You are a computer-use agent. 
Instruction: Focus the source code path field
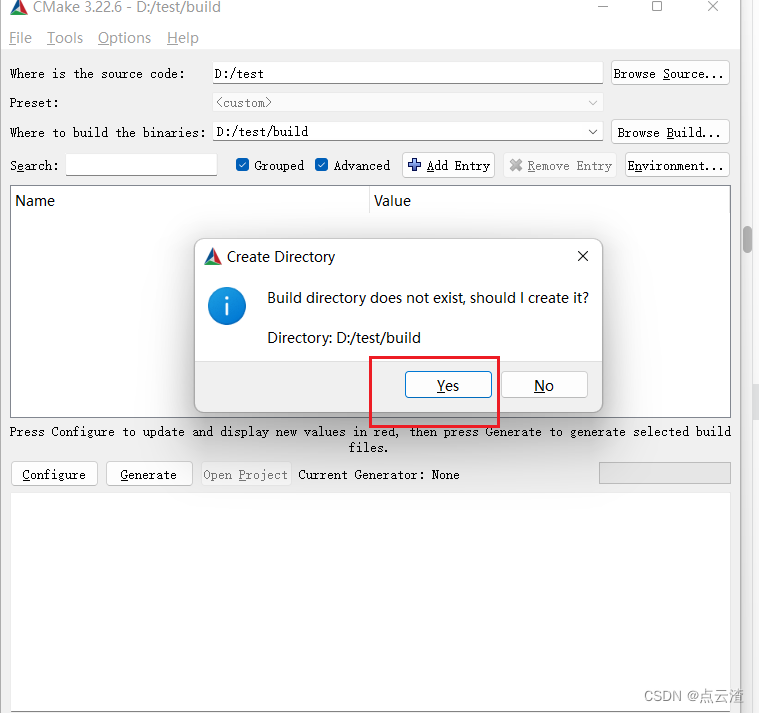(x=408, y=74)
